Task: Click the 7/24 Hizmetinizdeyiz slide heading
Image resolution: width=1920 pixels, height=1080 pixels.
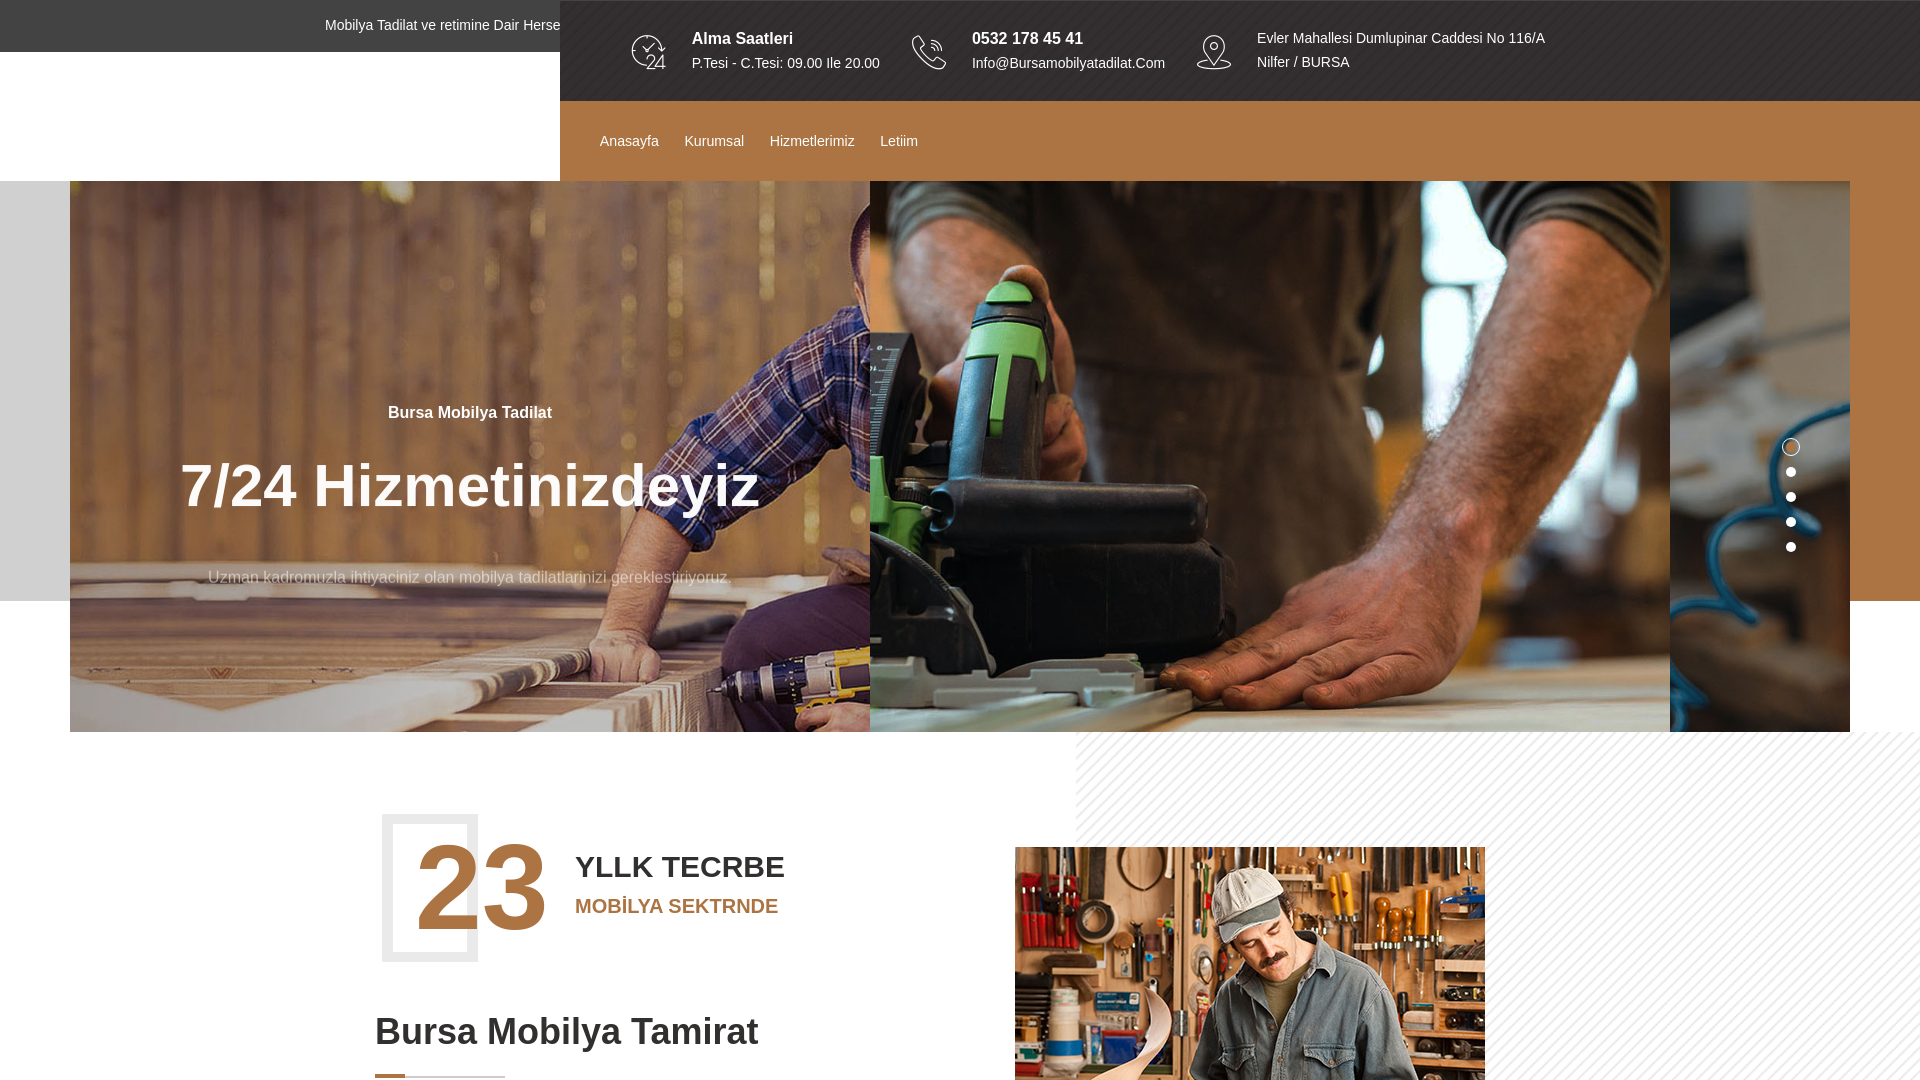Action: click(470, 486)
